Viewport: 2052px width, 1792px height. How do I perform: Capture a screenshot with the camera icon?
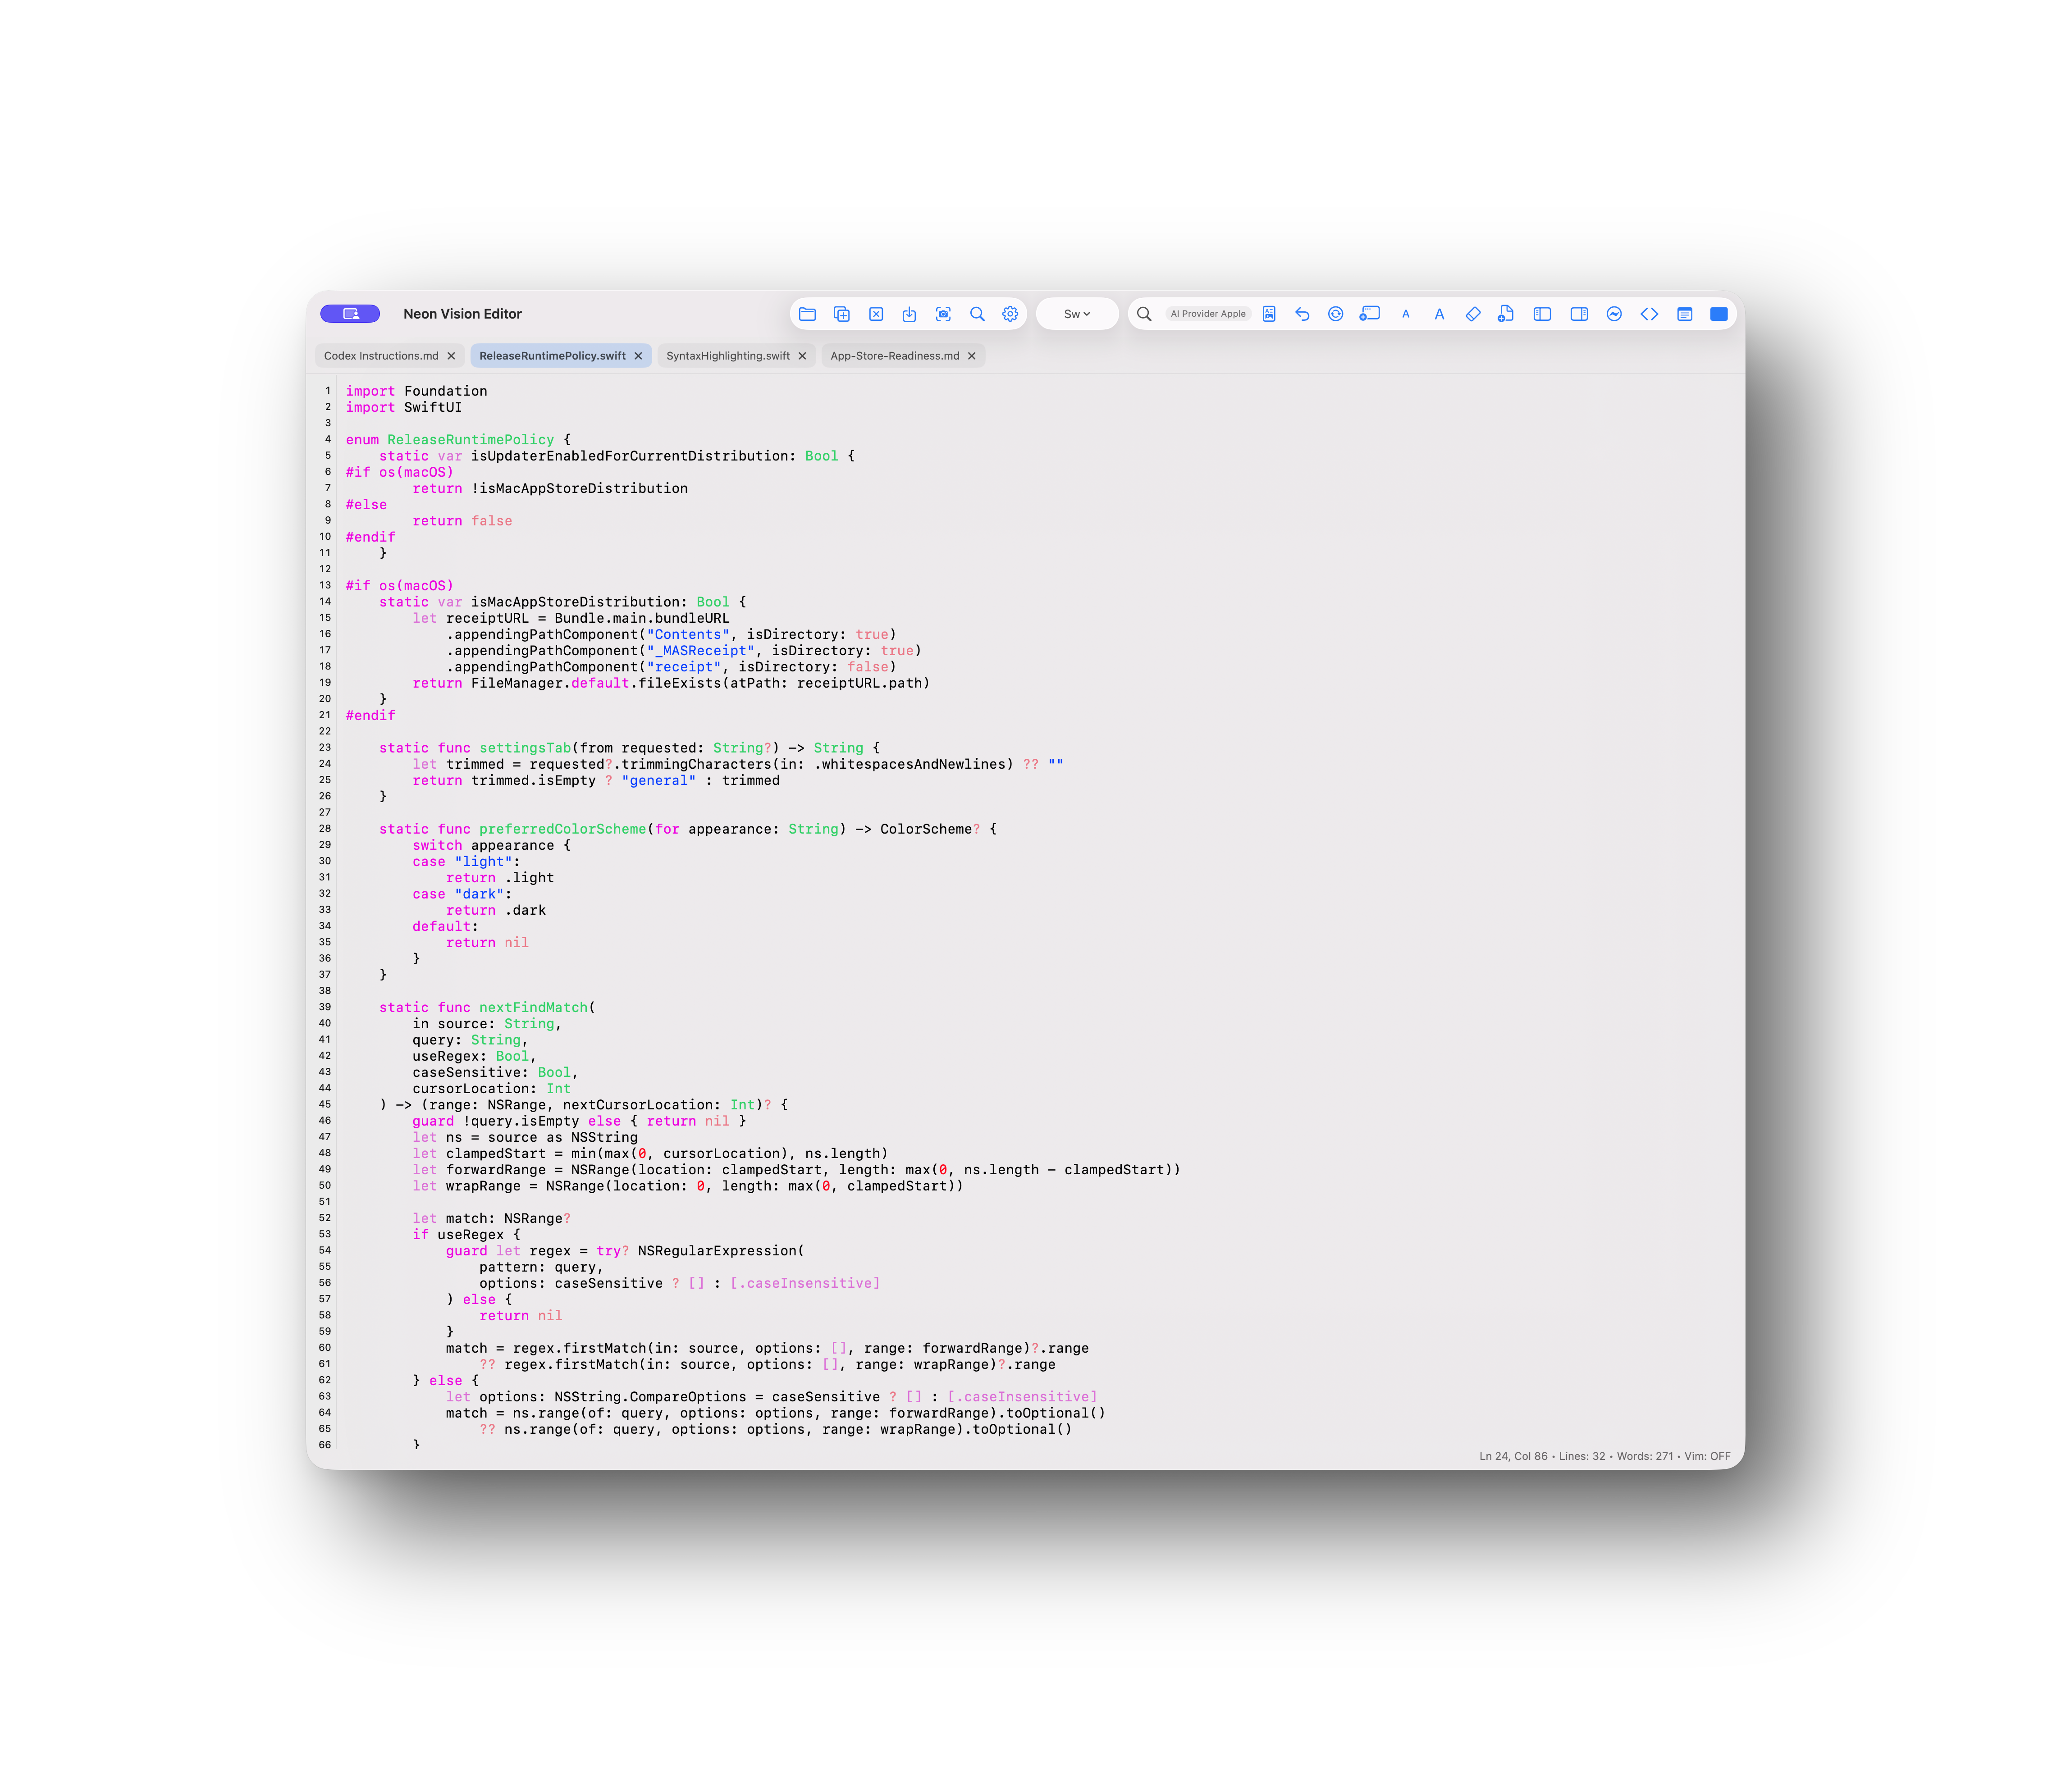[943, 314]
